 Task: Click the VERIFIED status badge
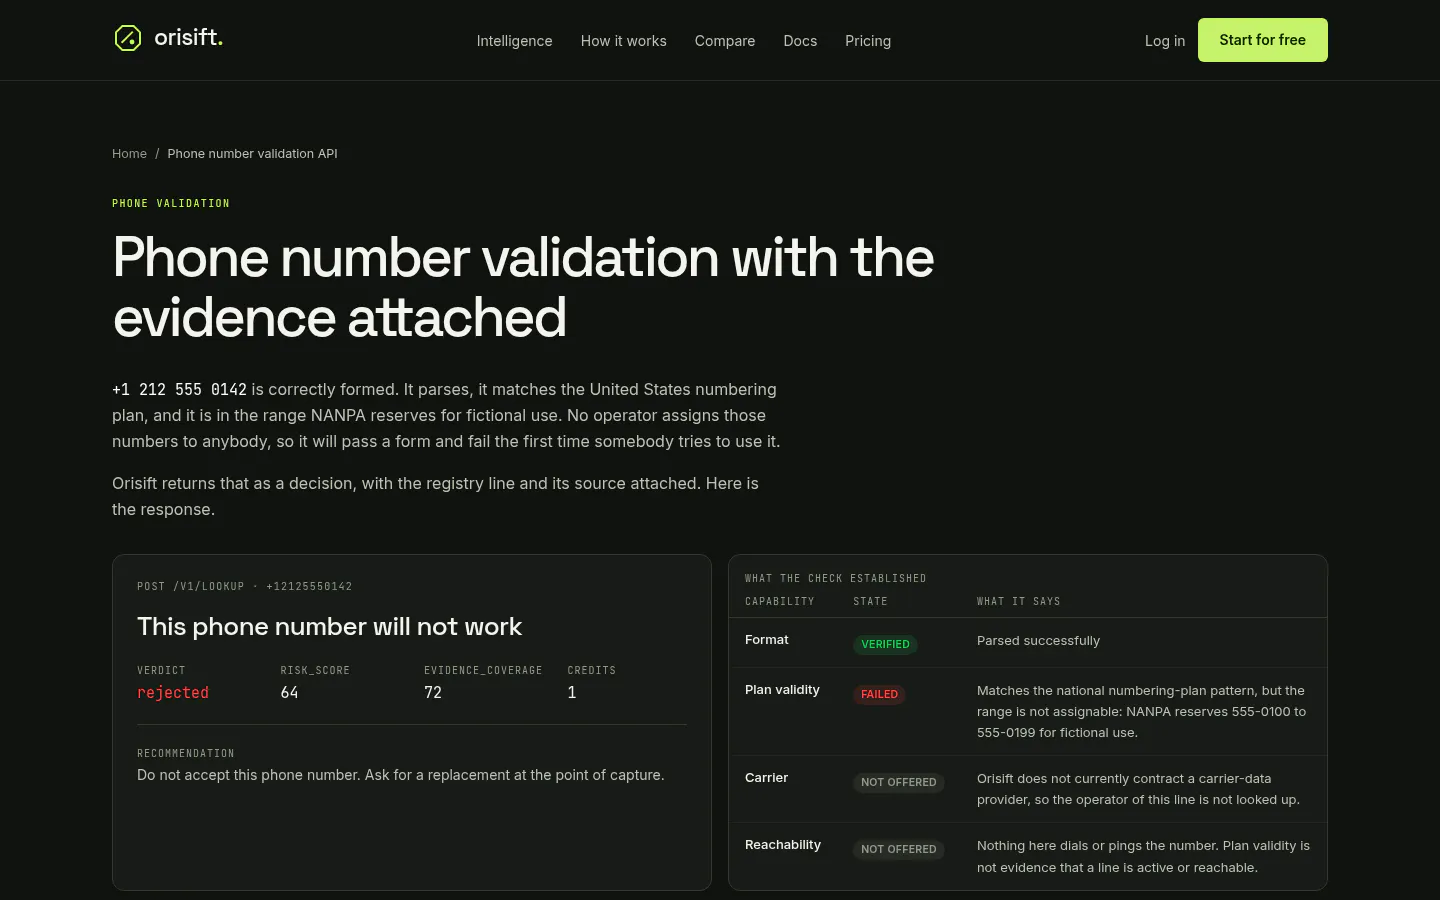(885, 644)
